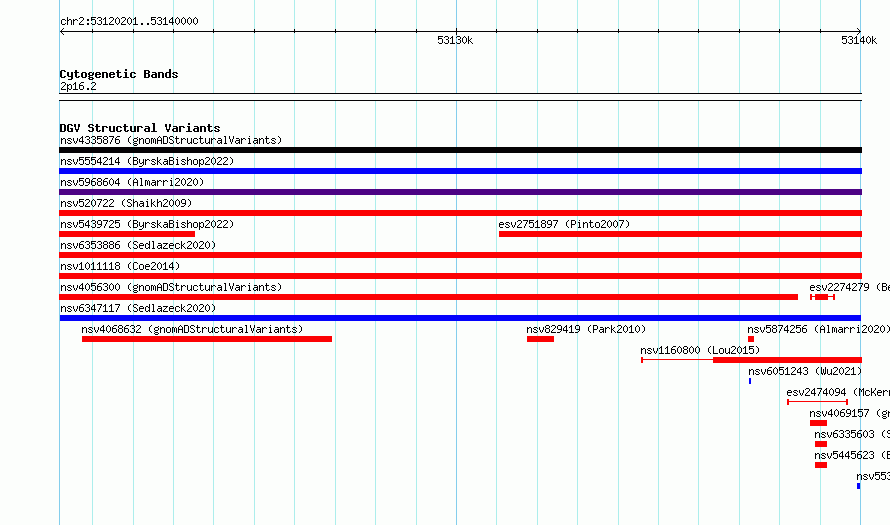Select the red nsv520722 variant bar

460,213
